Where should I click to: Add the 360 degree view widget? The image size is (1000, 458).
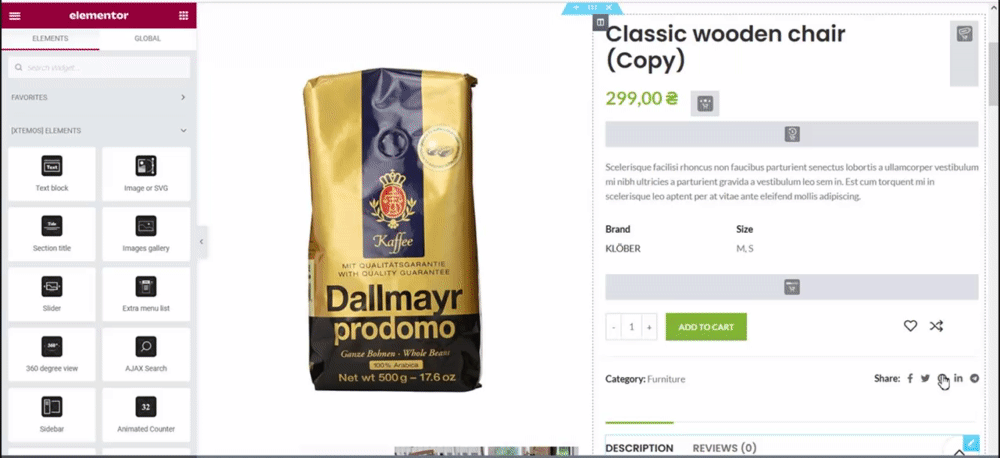[52, 354]
